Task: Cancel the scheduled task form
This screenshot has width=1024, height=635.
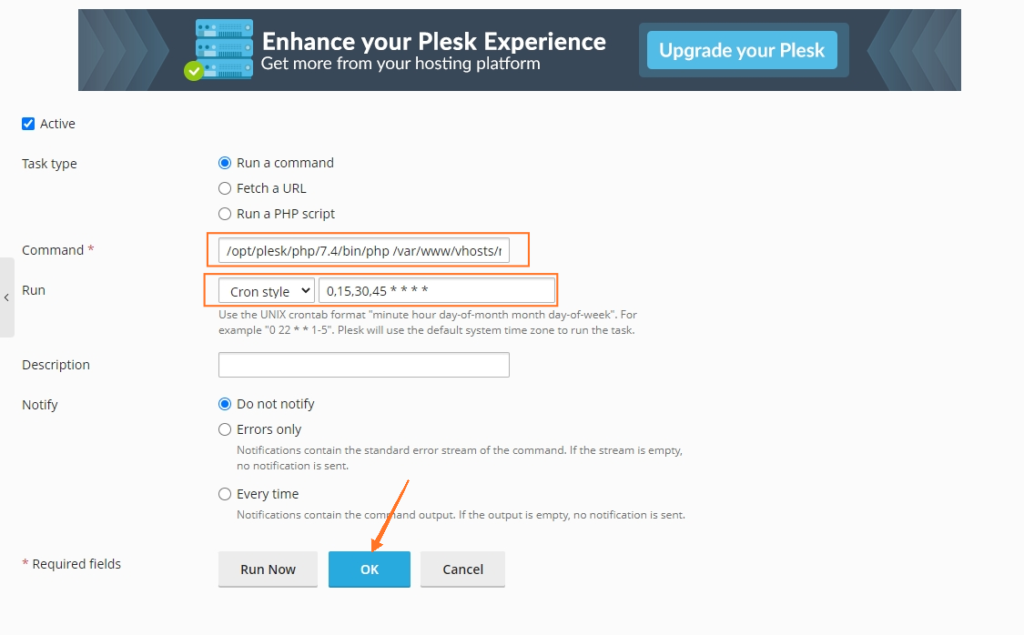Action: point(462,569)
